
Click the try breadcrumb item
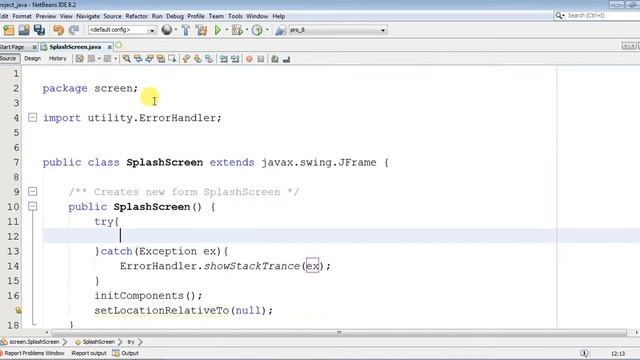[x=131, y=342]
